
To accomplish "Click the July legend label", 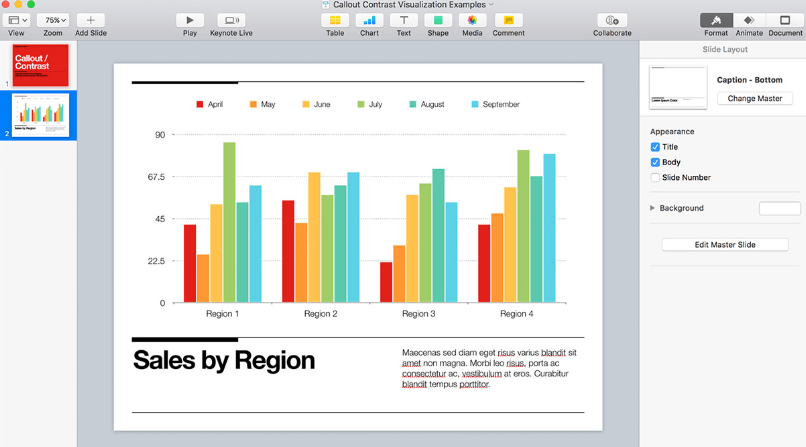I will click(x=375, y=104).
